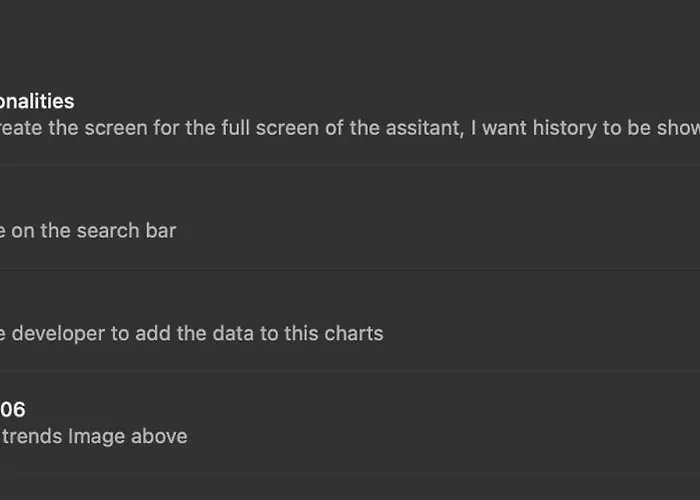Click the word "above" in the last note

pos(159,437)
